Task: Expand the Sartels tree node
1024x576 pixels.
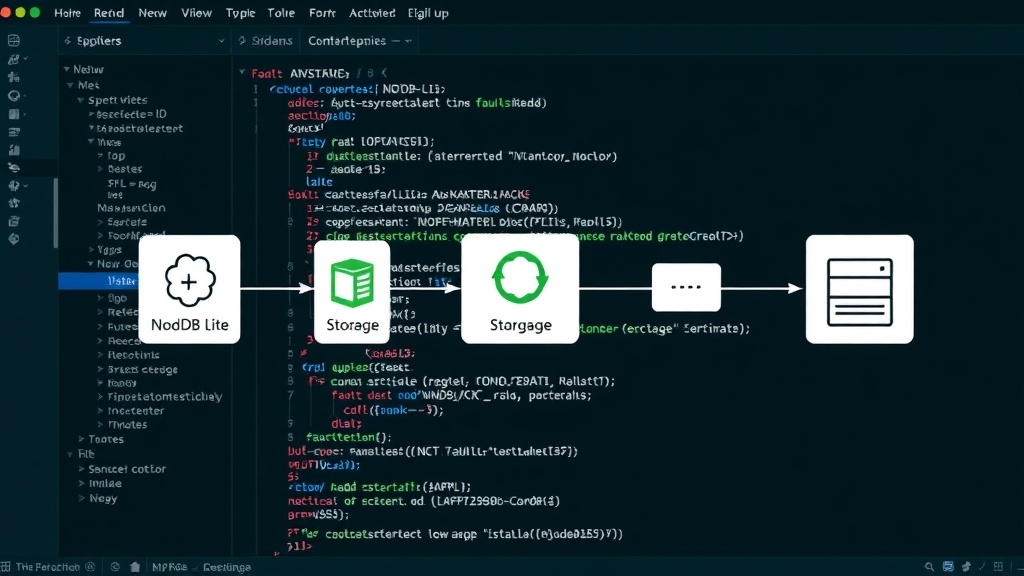Action: click(101, 222)
